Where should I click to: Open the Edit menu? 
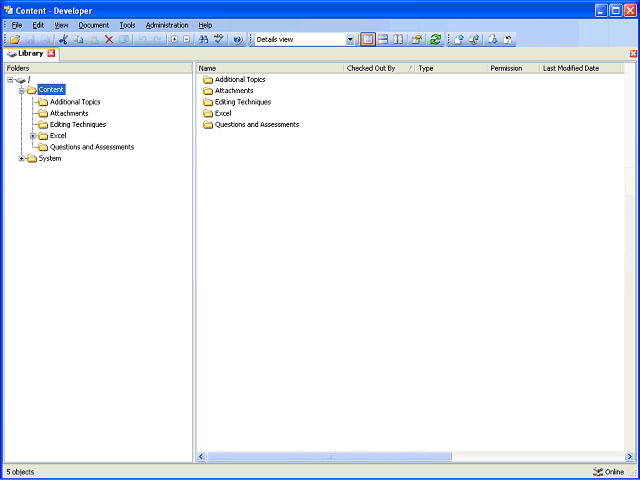(x=38, y=25)
